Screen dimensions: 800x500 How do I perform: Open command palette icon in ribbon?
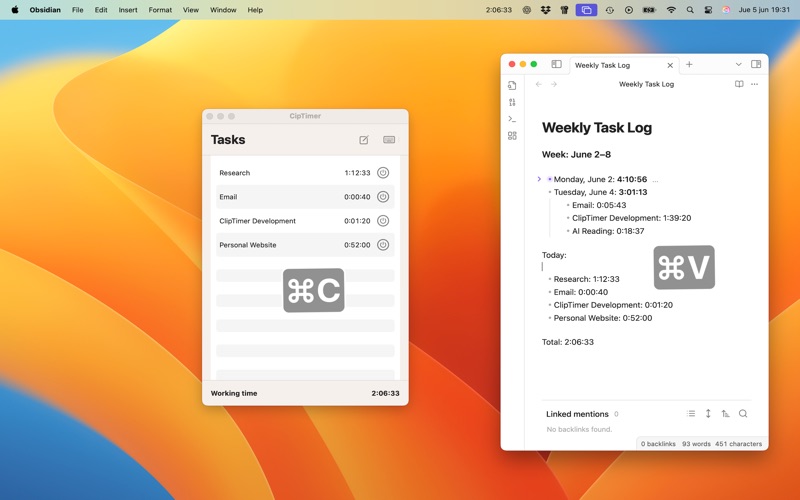(x=512, y=119)
